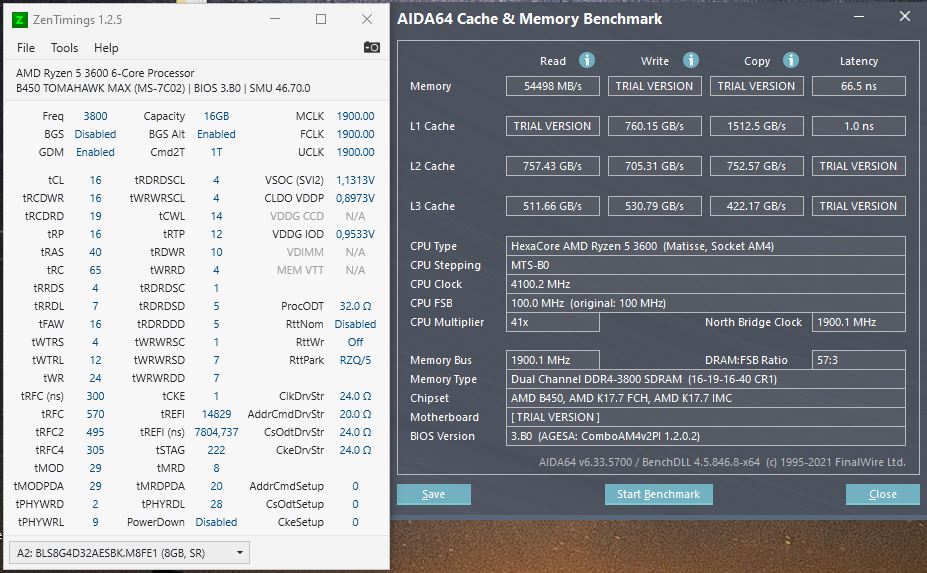The height and width of the screenshot is (573, 927).
Task: Click the Freq value 3800
Action: (x=95, y=116)
